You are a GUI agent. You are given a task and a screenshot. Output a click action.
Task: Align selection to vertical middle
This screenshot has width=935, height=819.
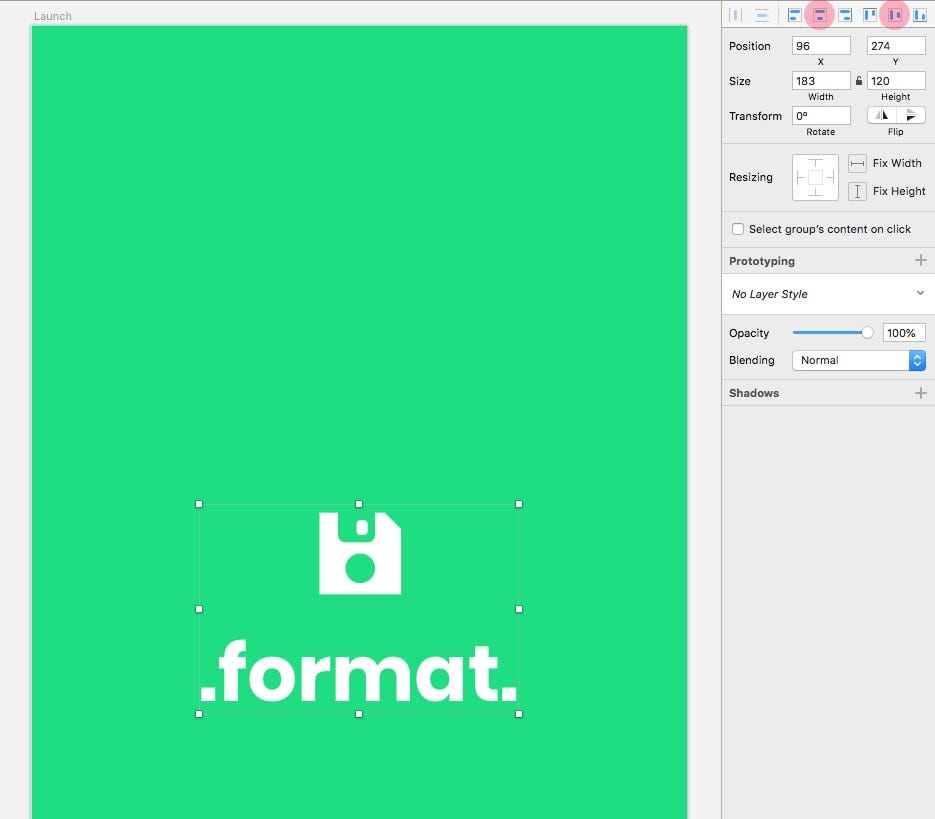point(895,15)
